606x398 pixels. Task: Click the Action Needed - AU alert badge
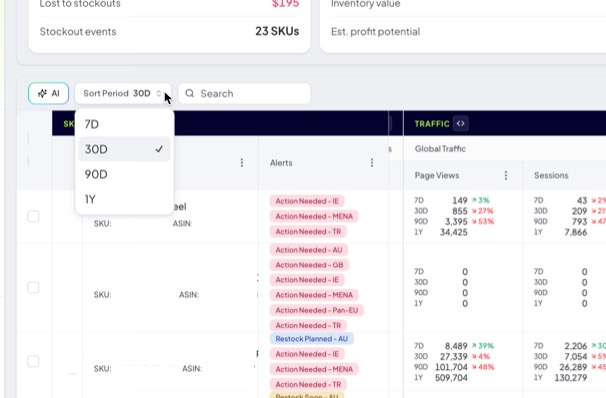pyautogui.click(x=308, y=250)
